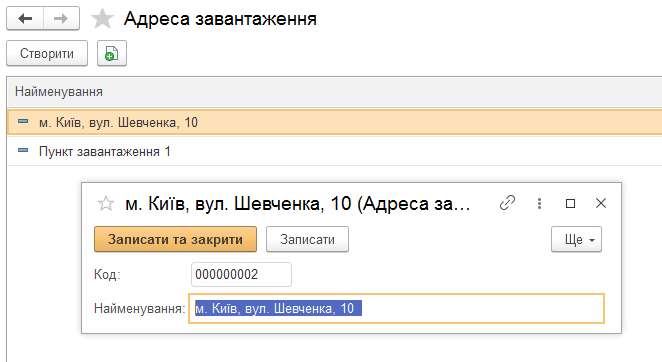Save and close with Записати та закрити
662x362 pixels.
tap(175, 239)
